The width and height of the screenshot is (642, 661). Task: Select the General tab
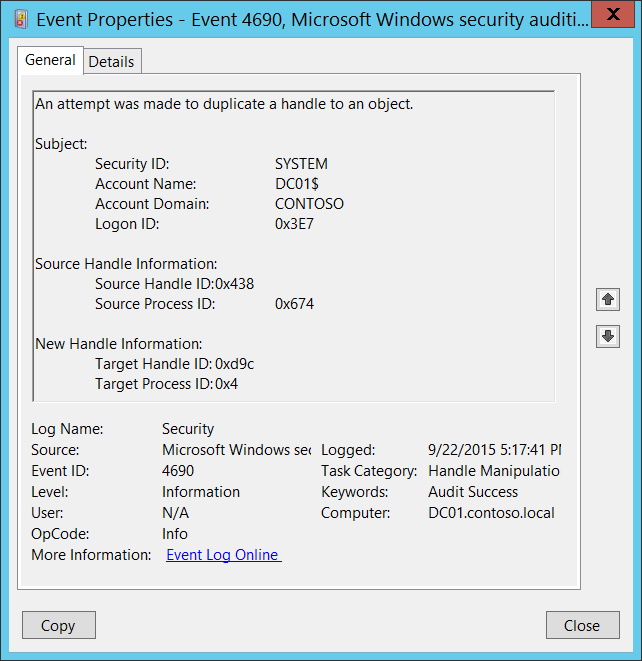(50, 60)
